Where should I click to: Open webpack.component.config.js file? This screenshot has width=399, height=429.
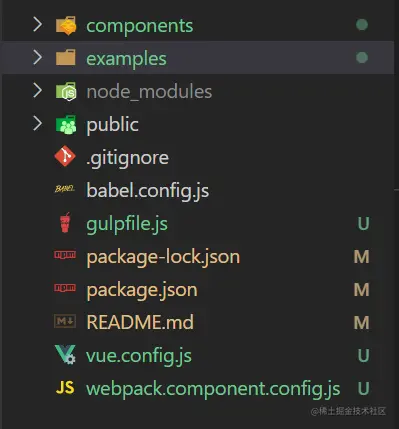coord(213,389)
